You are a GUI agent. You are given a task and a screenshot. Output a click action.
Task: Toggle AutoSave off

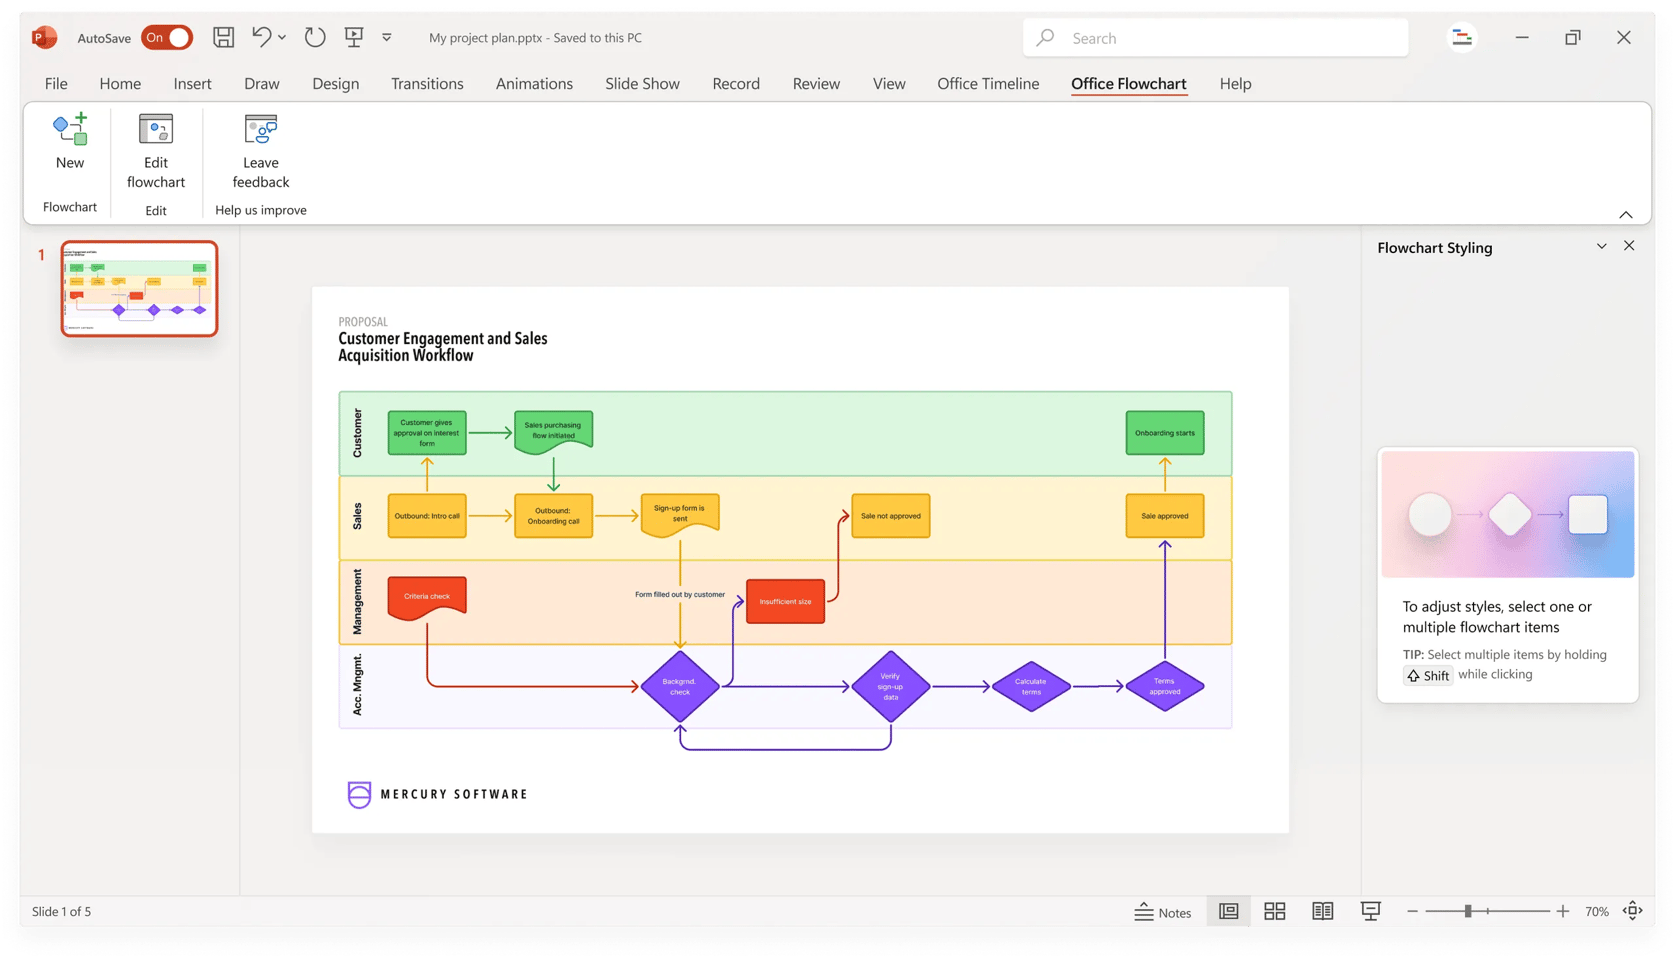tap(167, 37)
